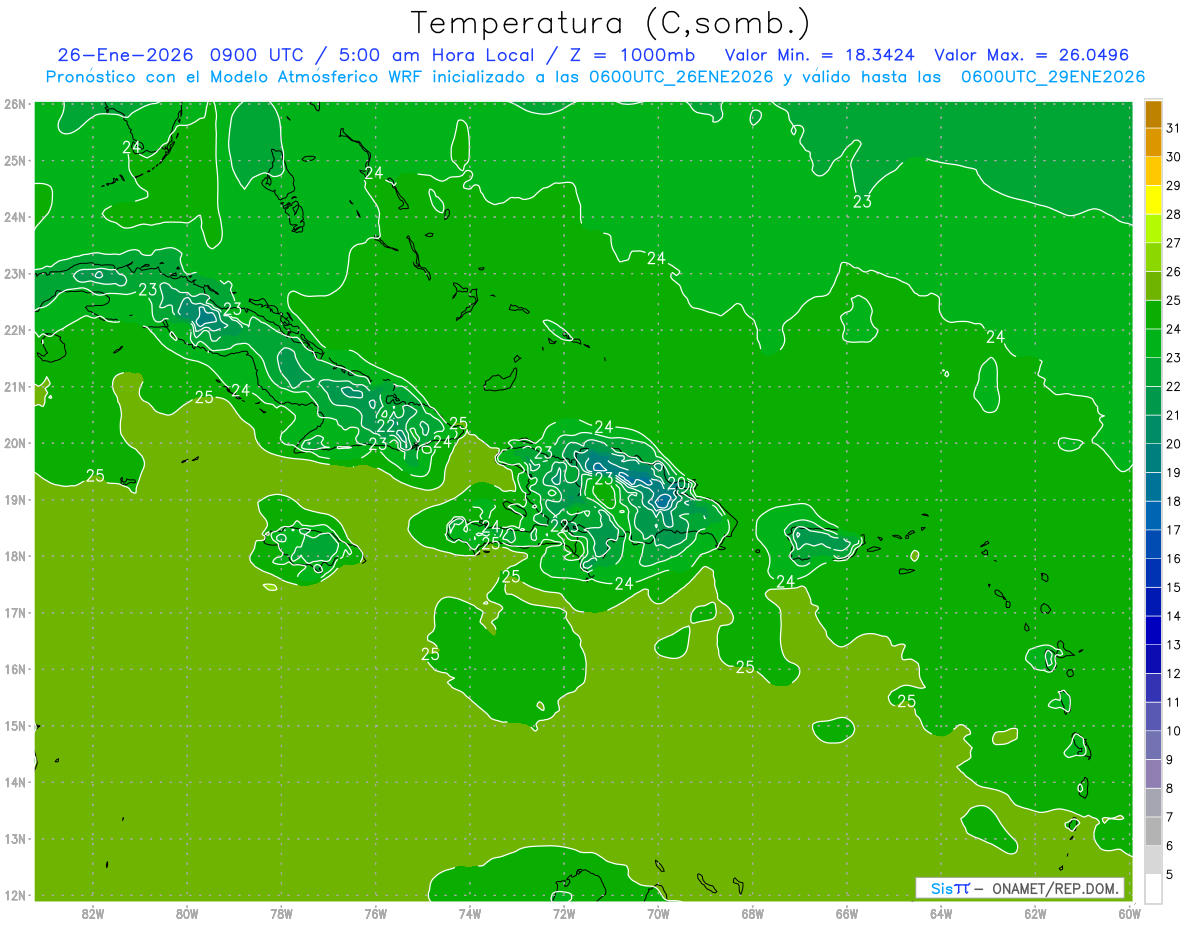Click the "13N" latitude axis label
Image resolution: width=1200 pixels, height=927 pixels.
15,839
